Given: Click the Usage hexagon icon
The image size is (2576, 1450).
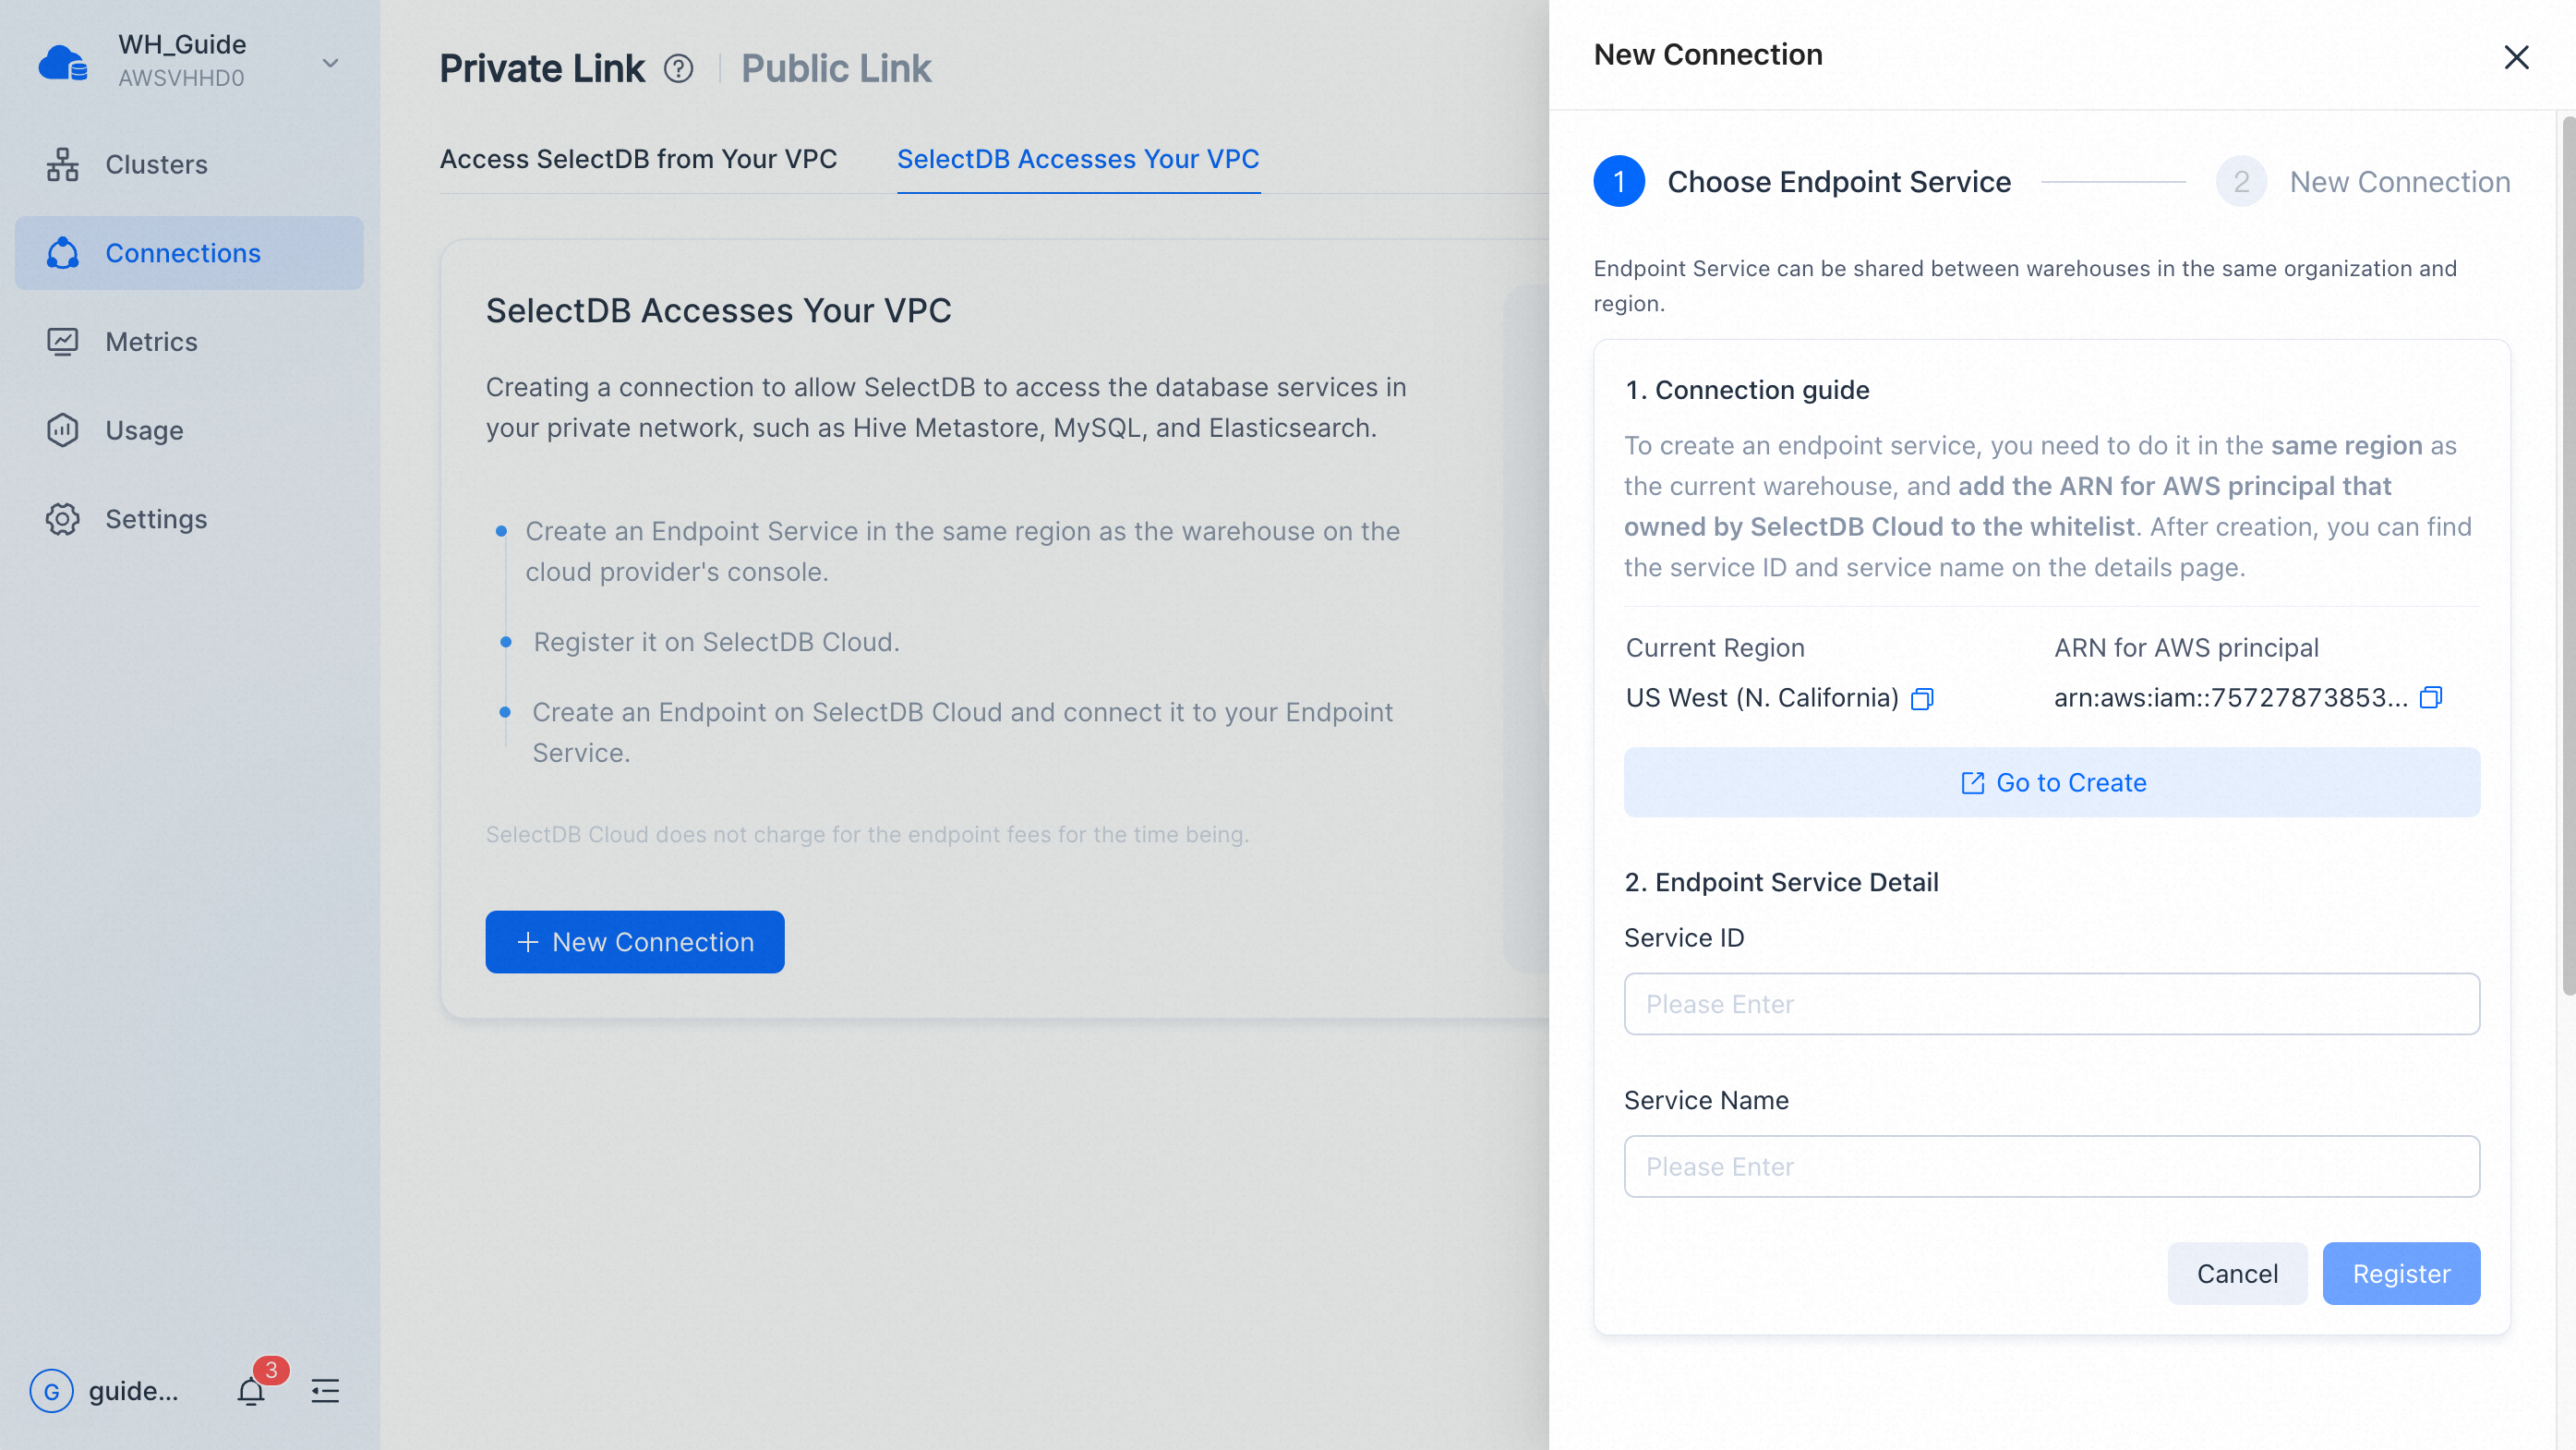Looking at the screenshot, I should (x=62, y=430).
